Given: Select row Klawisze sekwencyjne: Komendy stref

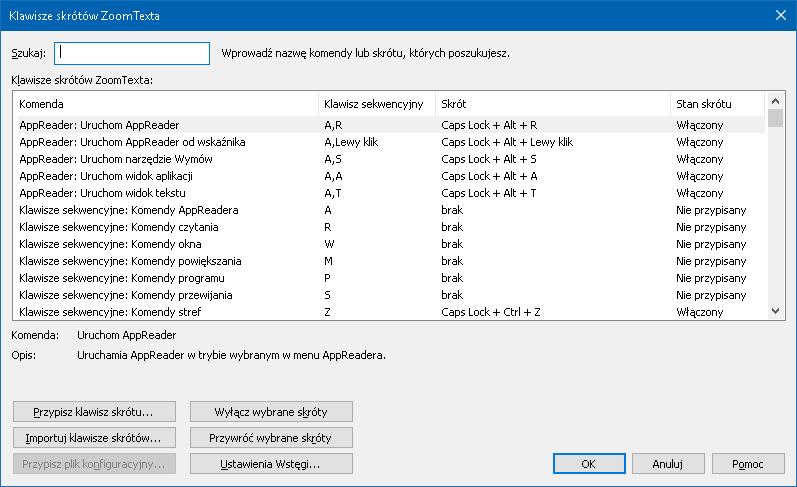Looking at the screenshot, I should point(389,312).
